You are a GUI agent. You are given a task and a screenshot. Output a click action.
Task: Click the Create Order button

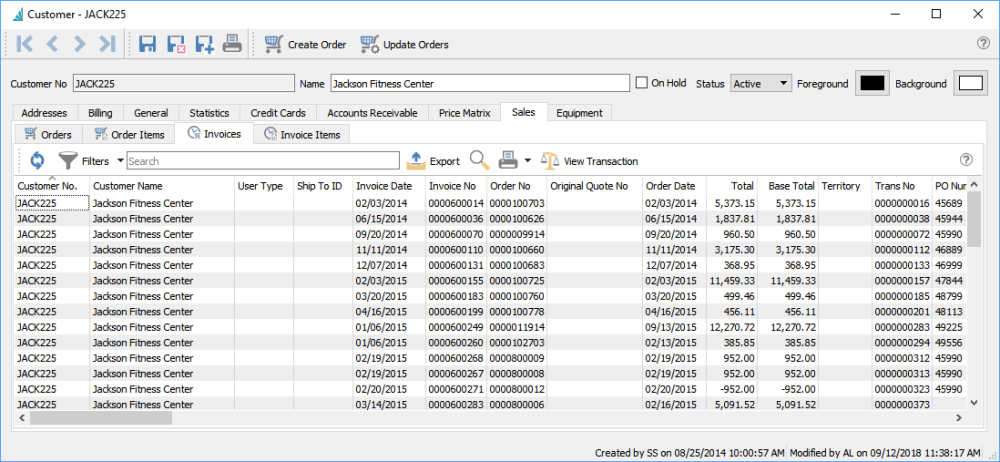(x=306, y=44)
